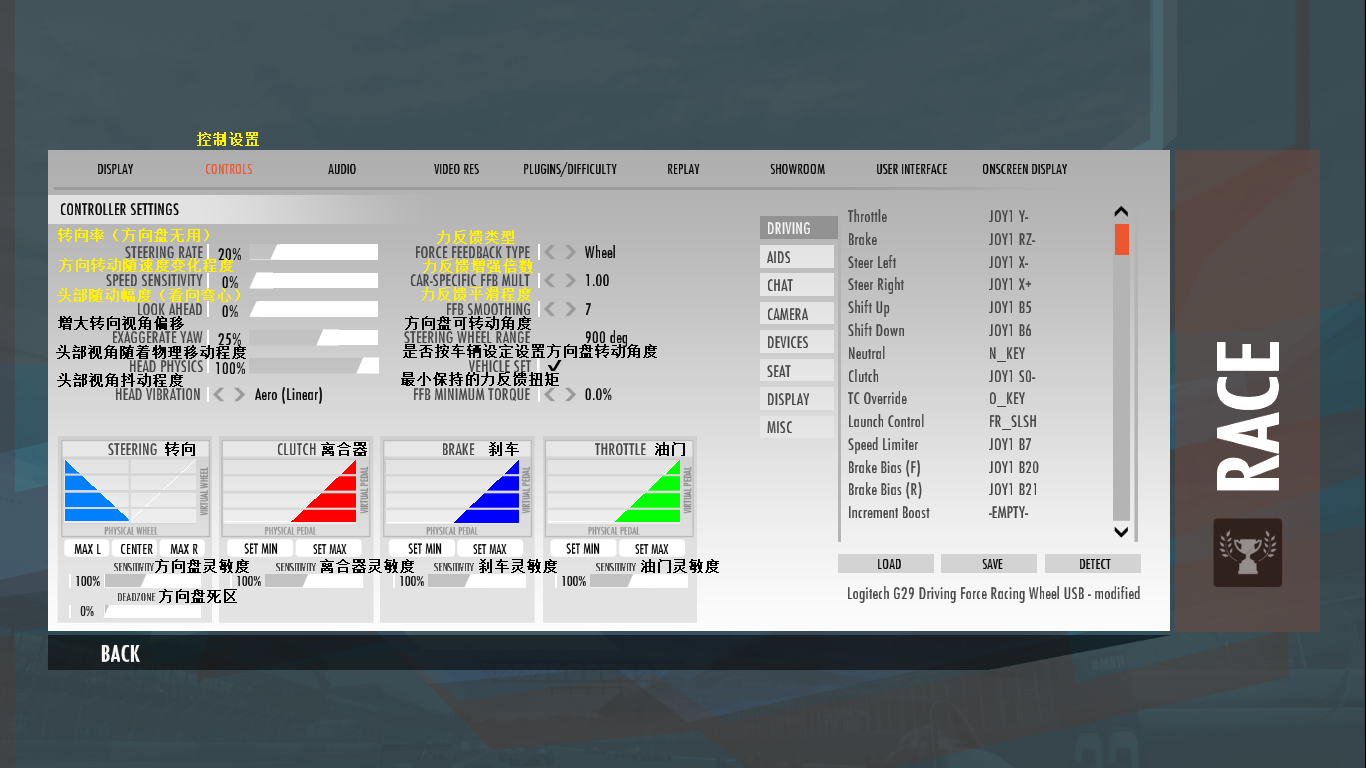Click right arrow for Force Feedback Type
The width and height of the screenshot is (1366, 768).
[x=570, y=252]
